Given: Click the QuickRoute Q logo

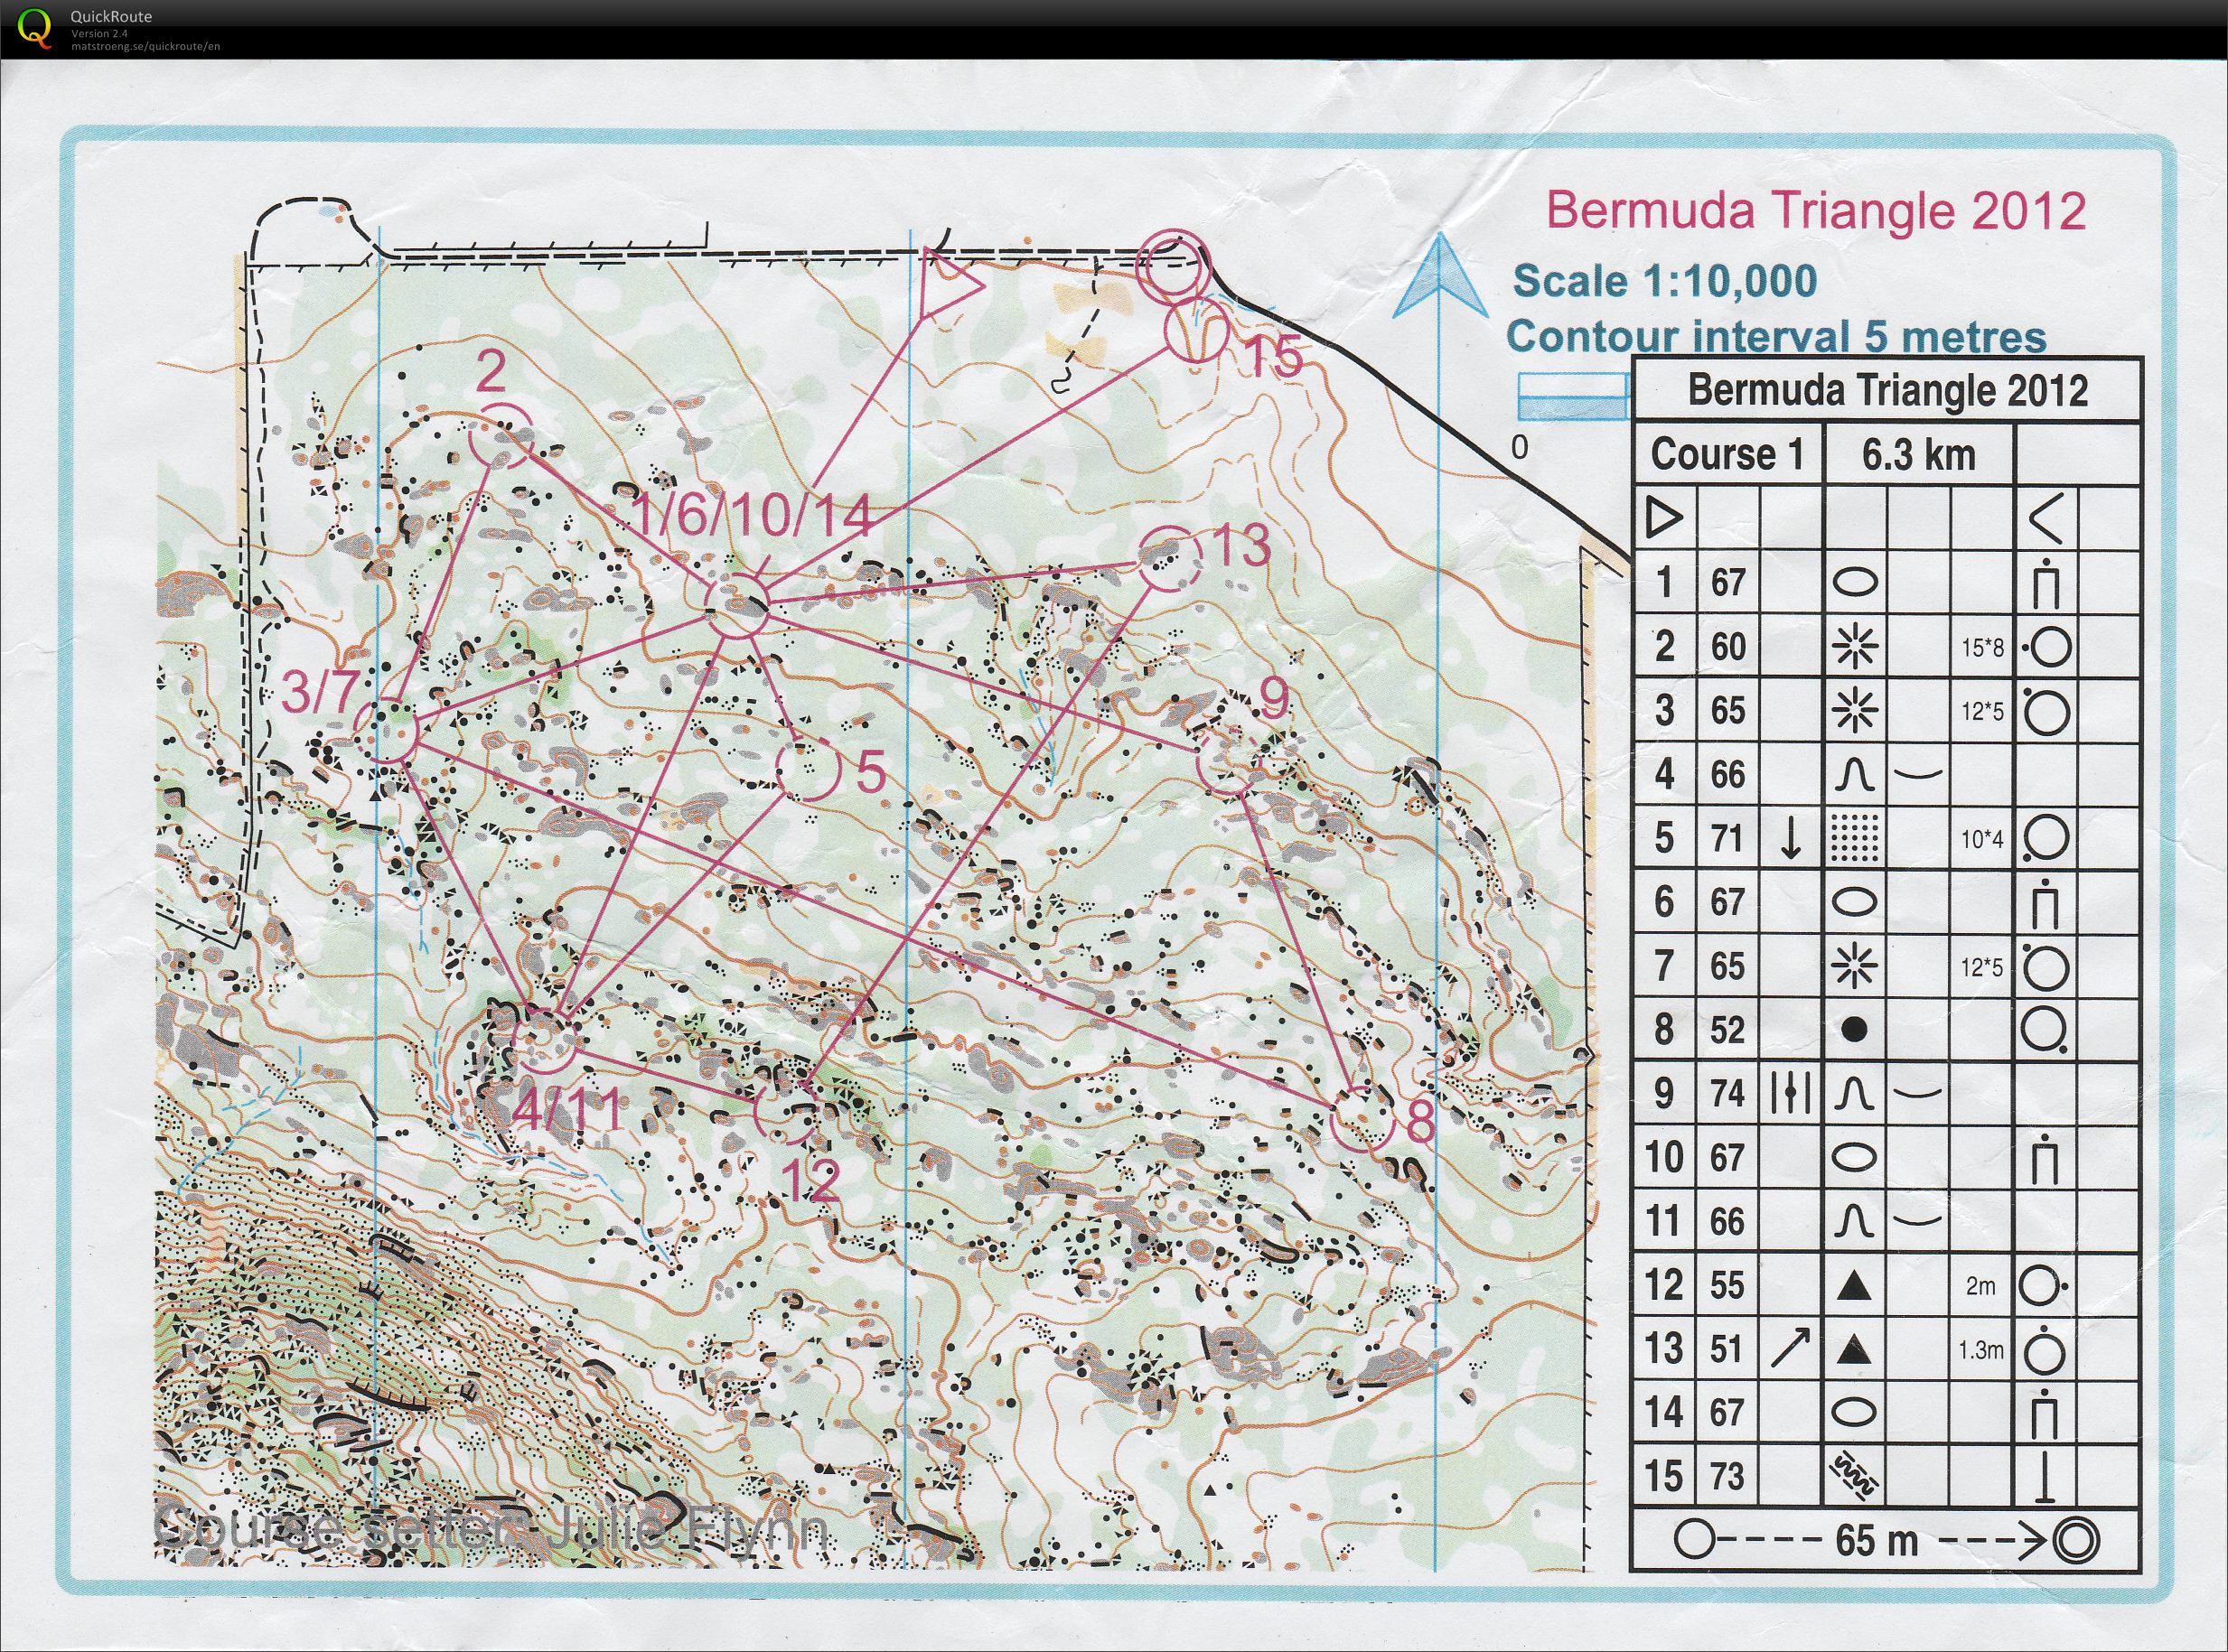Looking at the screenshot, I should tap(36, 27).
